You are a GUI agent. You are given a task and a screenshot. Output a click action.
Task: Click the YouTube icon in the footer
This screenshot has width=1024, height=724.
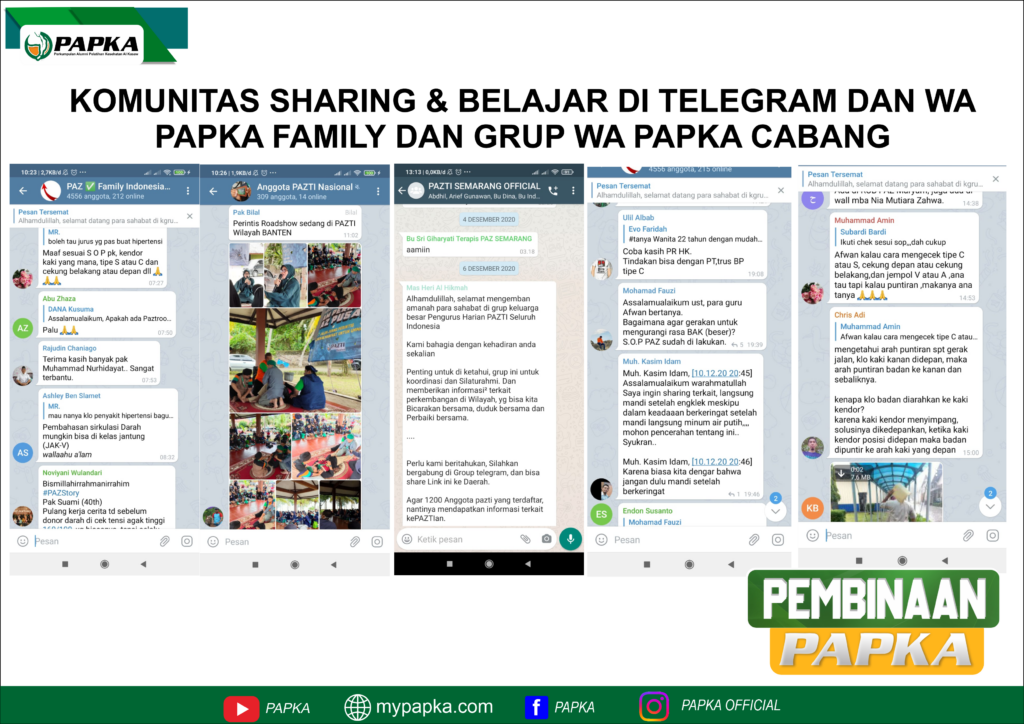pos(241,708)
